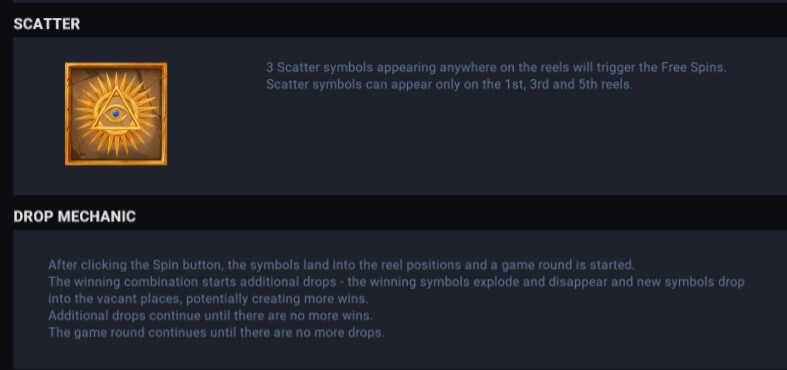
Task: Select the SCATTER section heading
Action: click(x=47, y=24)
